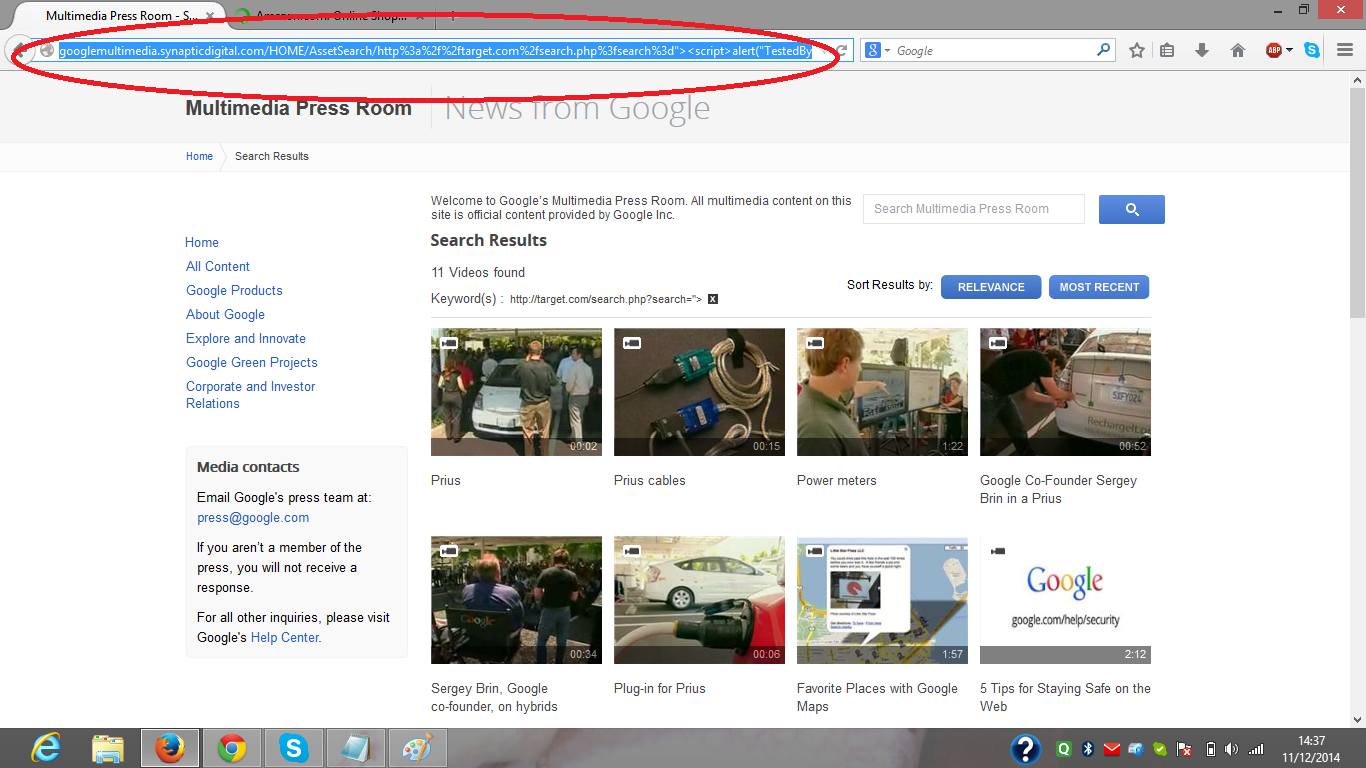Open Google Chrome from the taskbar
The image size is (1366, 768).
232,748
